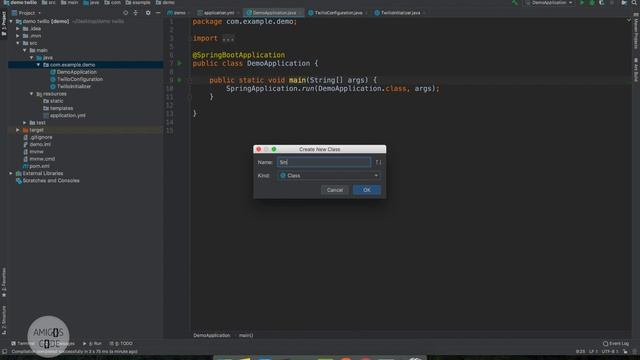640x360 pixels.
Task: Expand the .idea folder
Action: (x=18, y=29)
